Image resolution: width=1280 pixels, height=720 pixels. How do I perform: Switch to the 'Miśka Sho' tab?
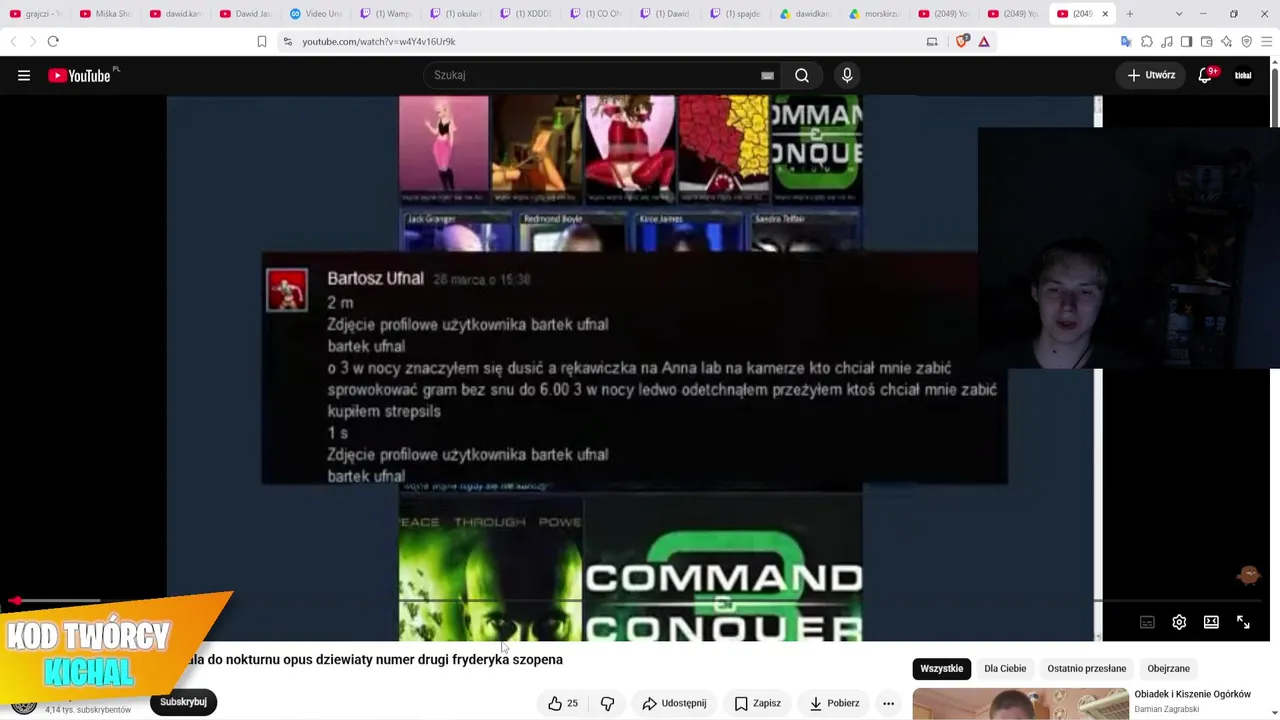pos(106,14)
